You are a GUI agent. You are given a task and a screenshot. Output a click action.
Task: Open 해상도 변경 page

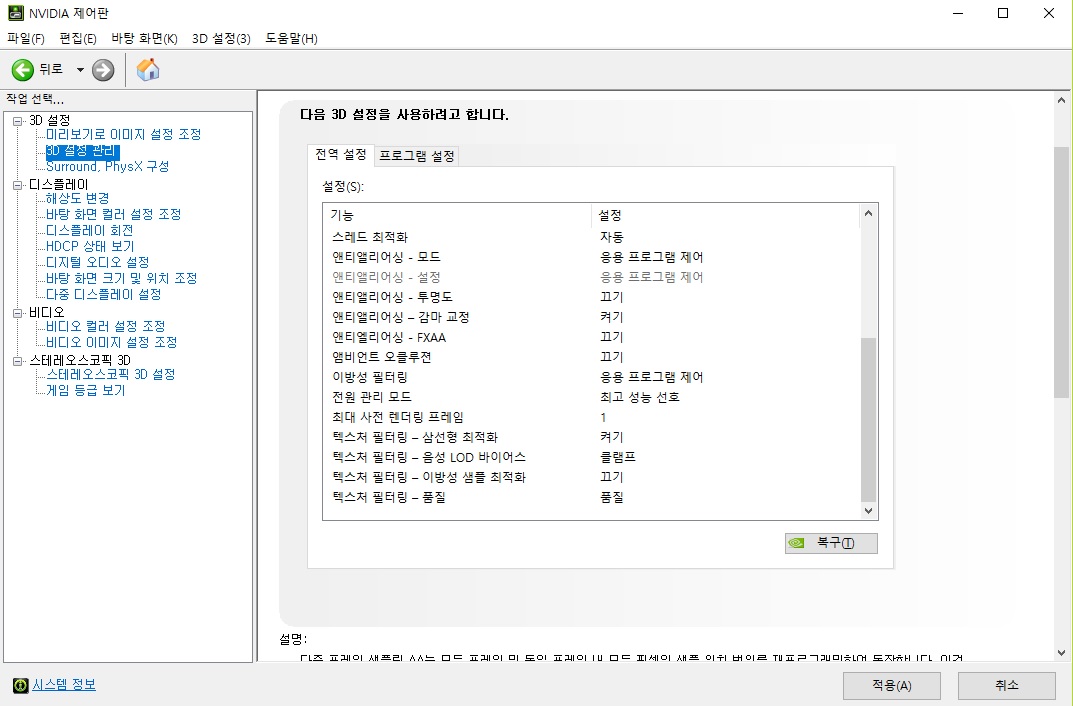pos(77,198)
